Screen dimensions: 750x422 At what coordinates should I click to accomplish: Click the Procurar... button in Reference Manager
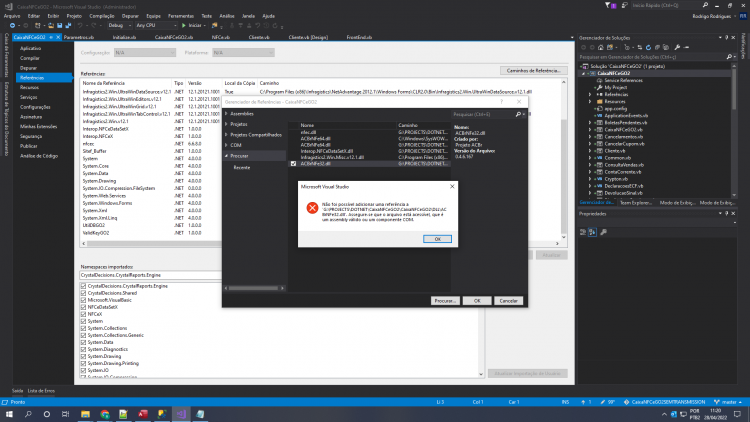click(445, 301)
